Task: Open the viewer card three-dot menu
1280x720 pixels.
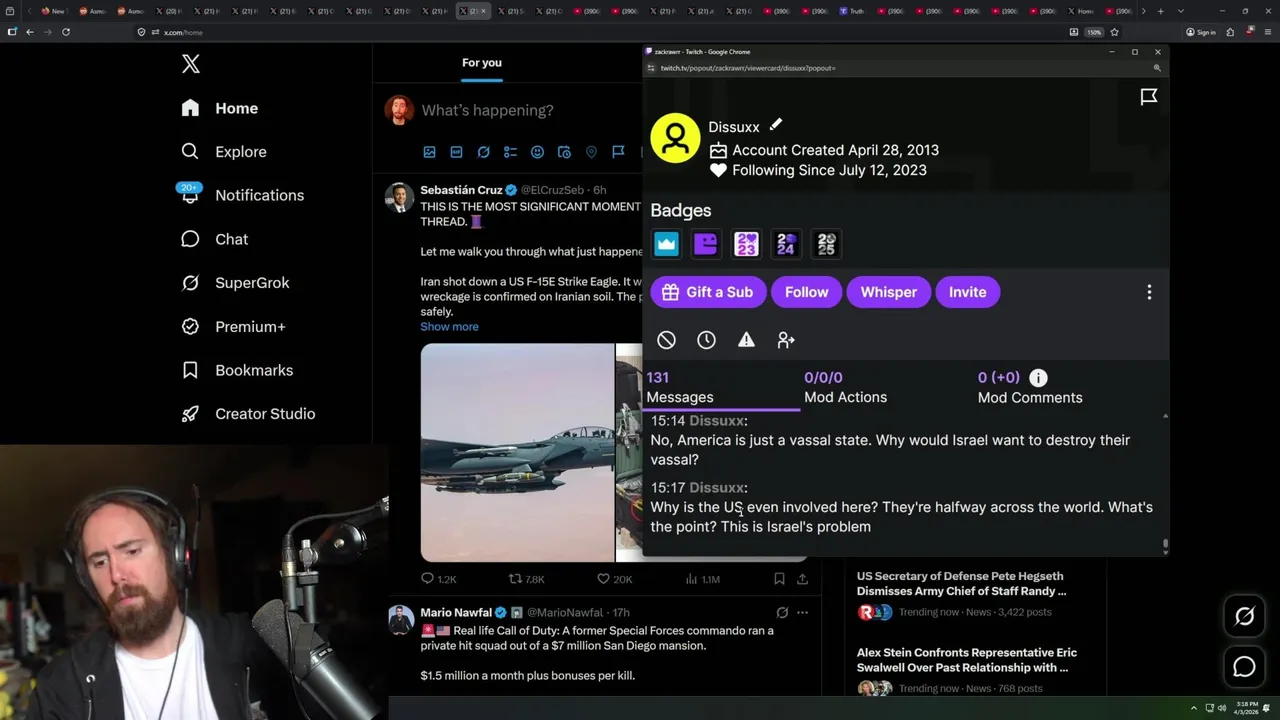Action: click(x=1149, y=292)
